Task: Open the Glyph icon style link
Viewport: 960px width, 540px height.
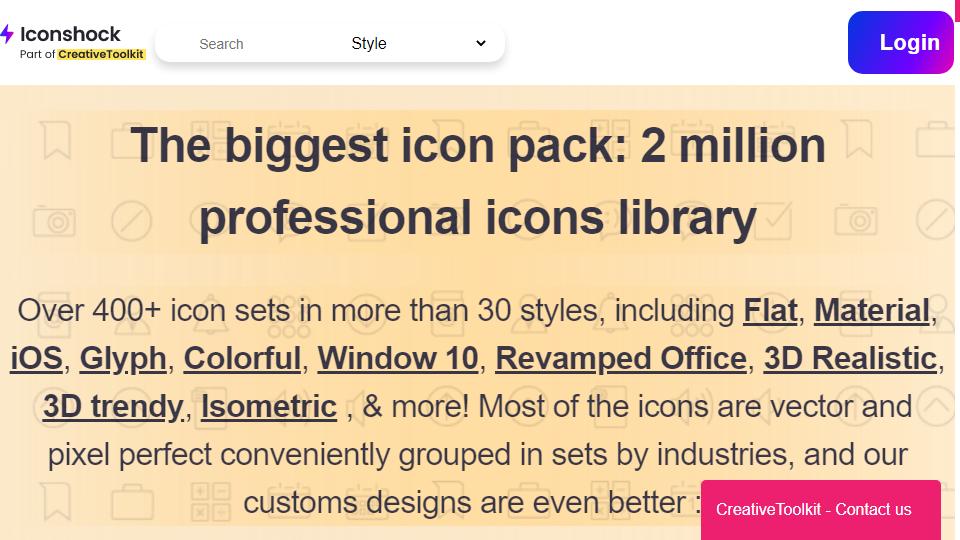Action: [123, 359]
